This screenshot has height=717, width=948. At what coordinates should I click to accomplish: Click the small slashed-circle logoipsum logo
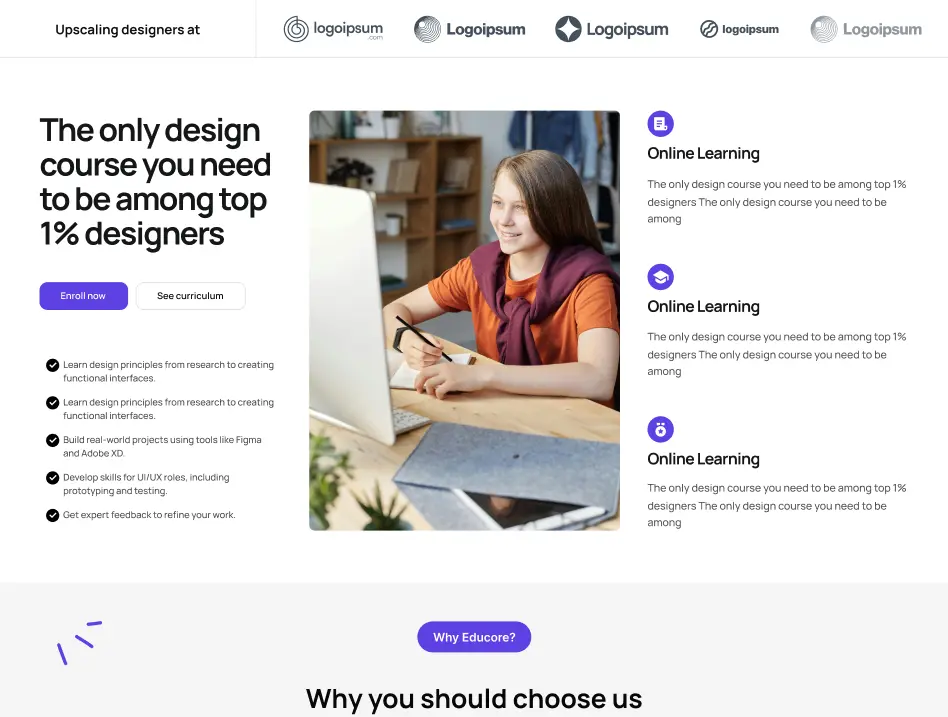point(739,29)
